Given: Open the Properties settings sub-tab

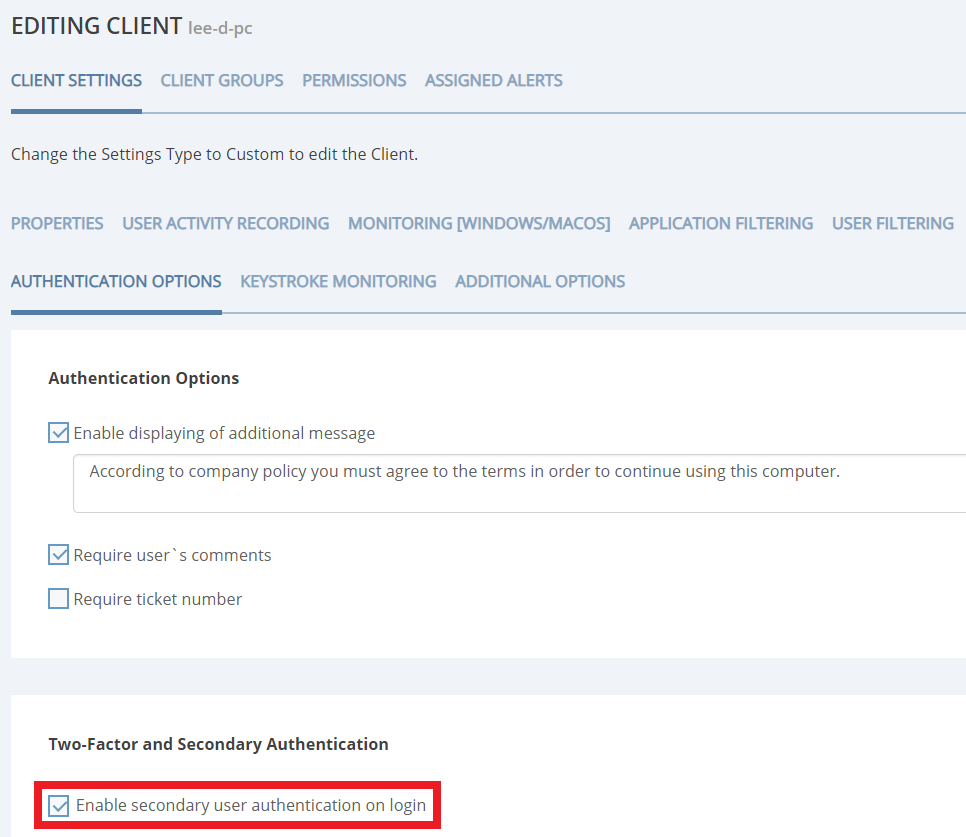Looking at the screenshot, I should coord(57,223).
